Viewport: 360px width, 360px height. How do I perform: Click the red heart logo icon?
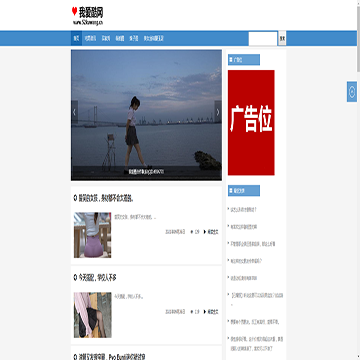tap(74, 12)
